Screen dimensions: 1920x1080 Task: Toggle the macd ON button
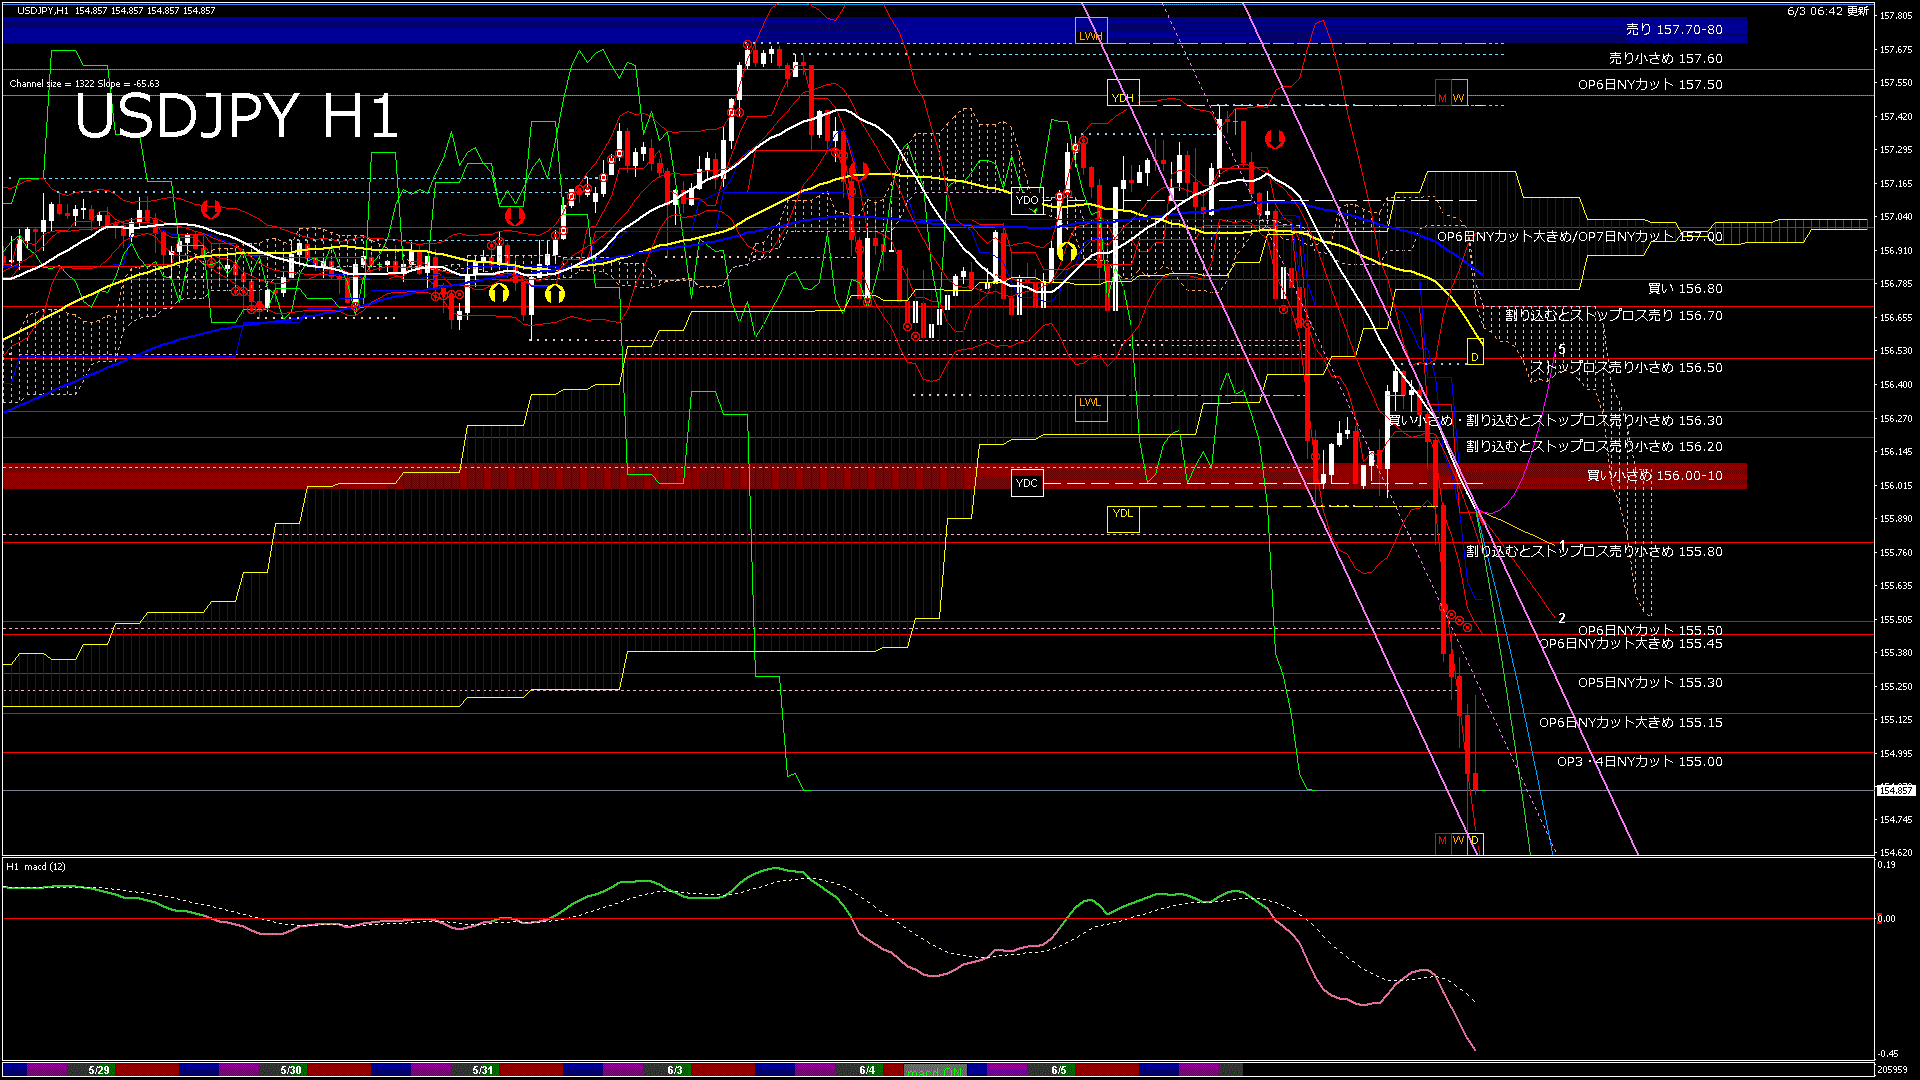935,1071
